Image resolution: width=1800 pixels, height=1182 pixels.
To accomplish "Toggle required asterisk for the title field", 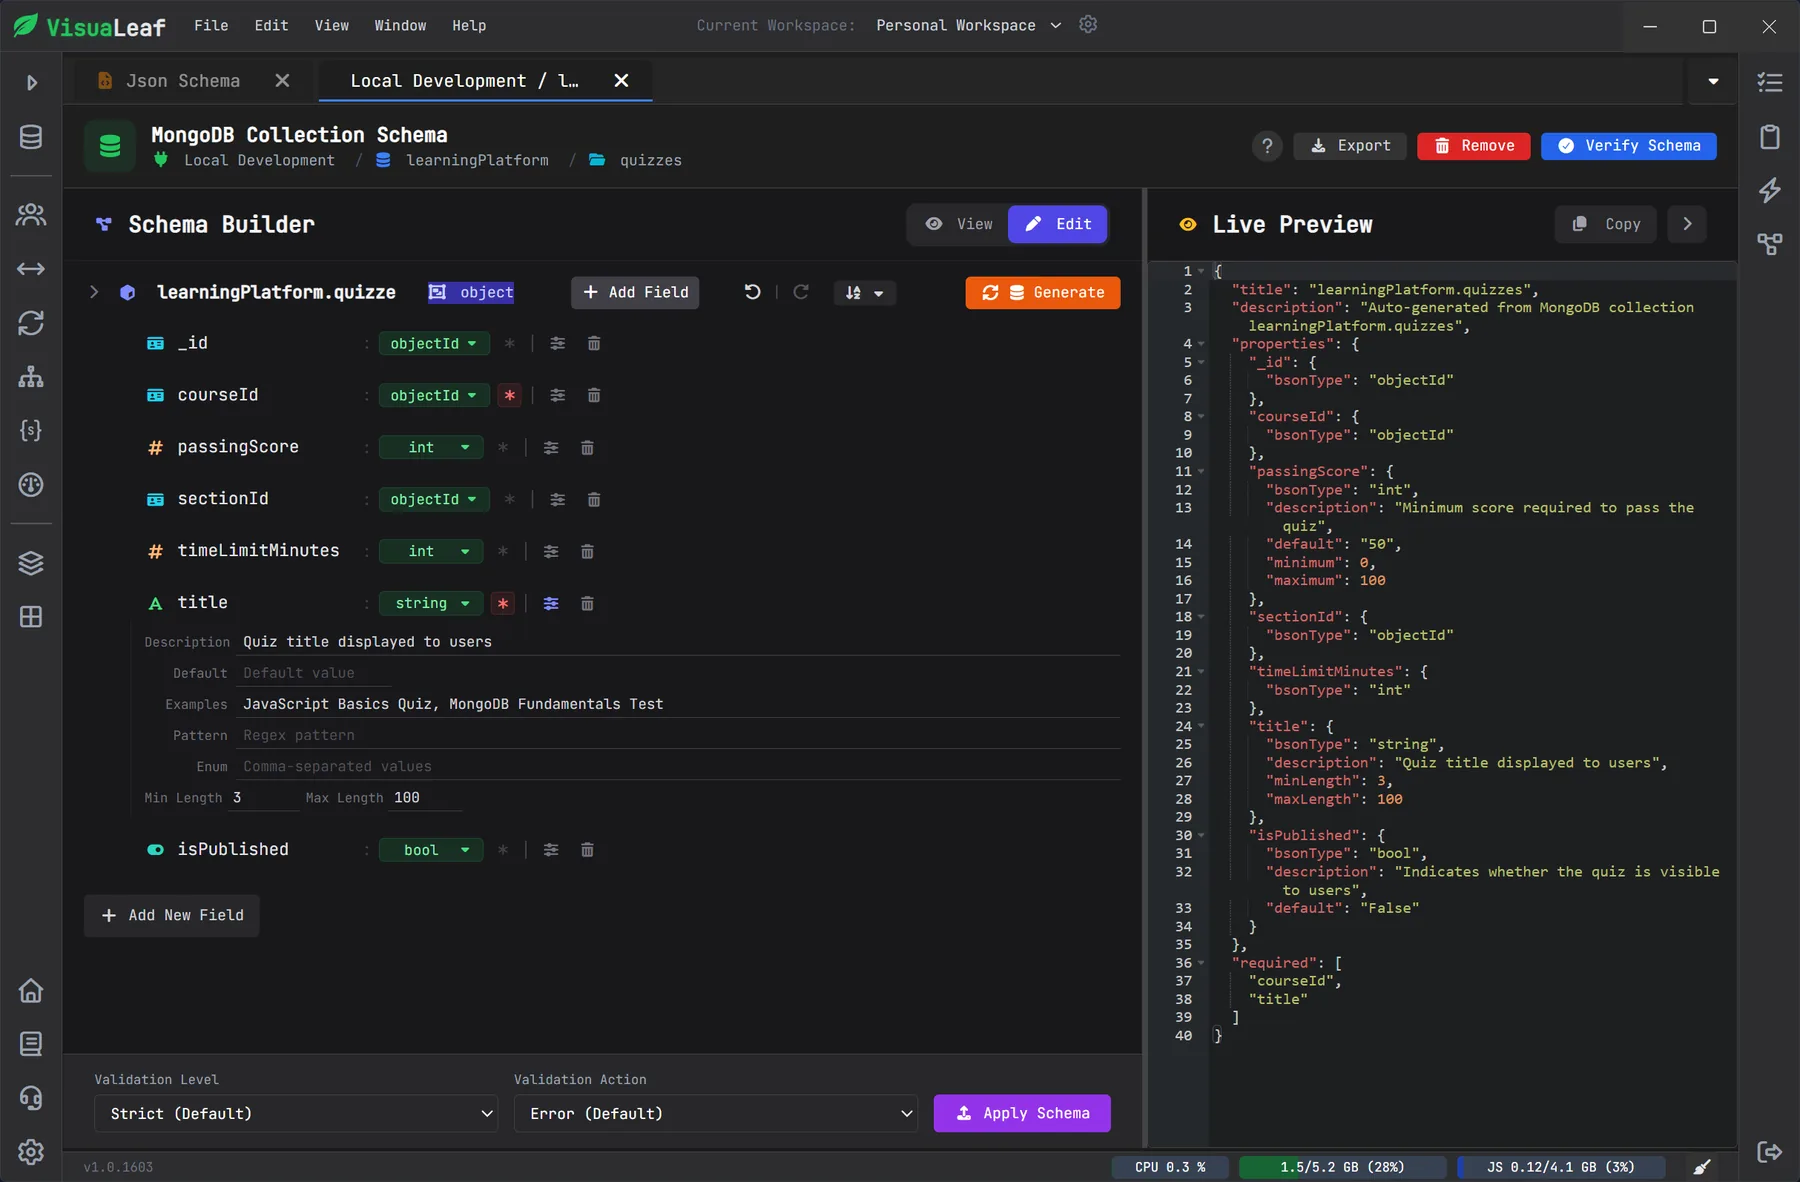I will 503,603.
